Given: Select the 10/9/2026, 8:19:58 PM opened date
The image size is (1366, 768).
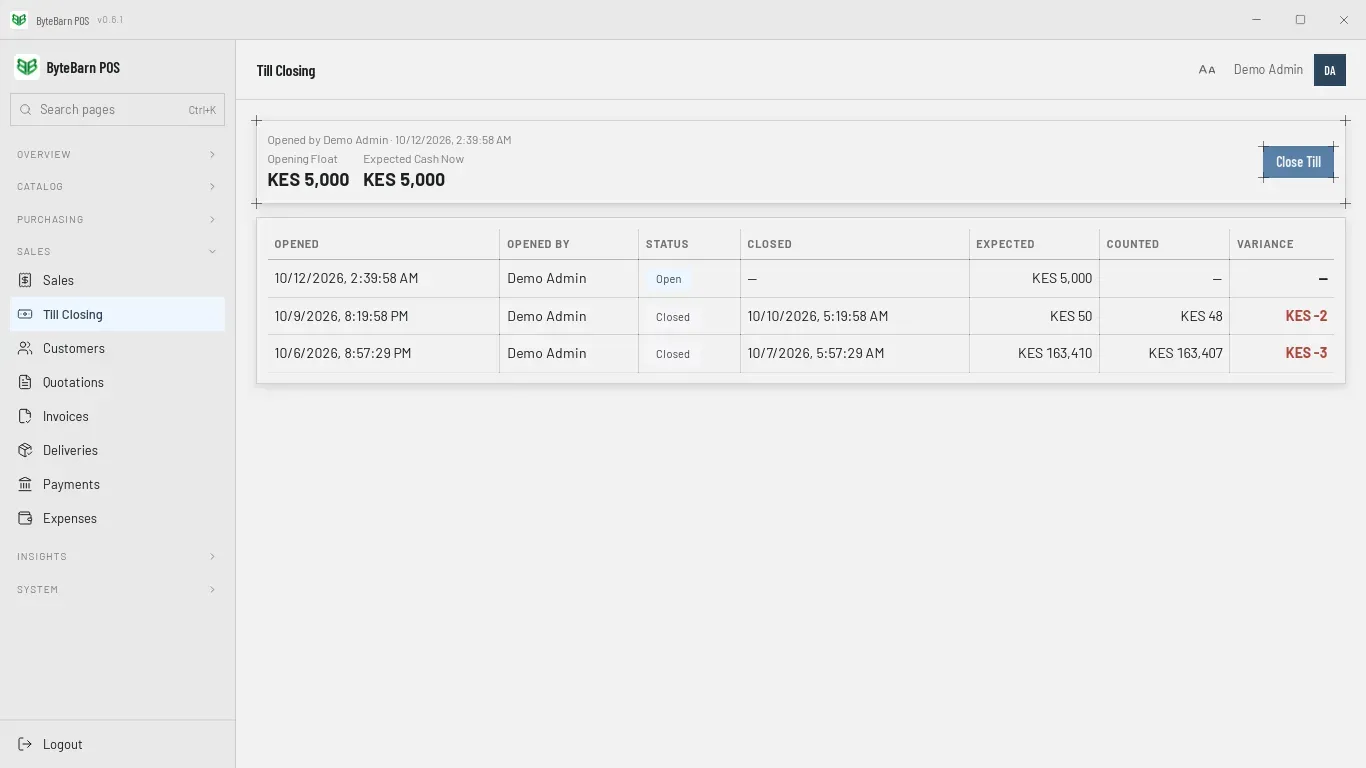Looking at the screenshot, I should tap(341, 316).
